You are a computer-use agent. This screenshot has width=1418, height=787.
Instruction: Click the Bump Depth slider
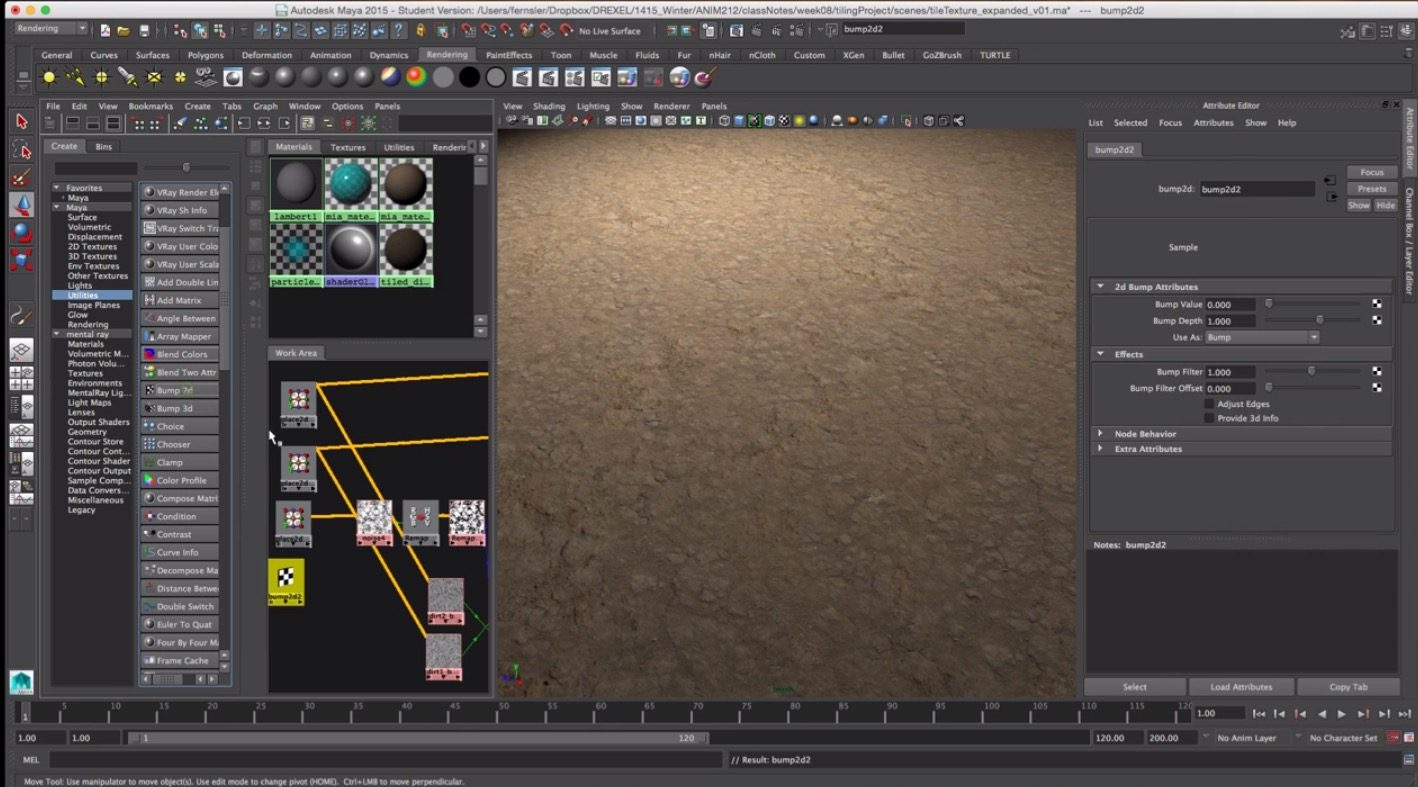pos(1313,320)
